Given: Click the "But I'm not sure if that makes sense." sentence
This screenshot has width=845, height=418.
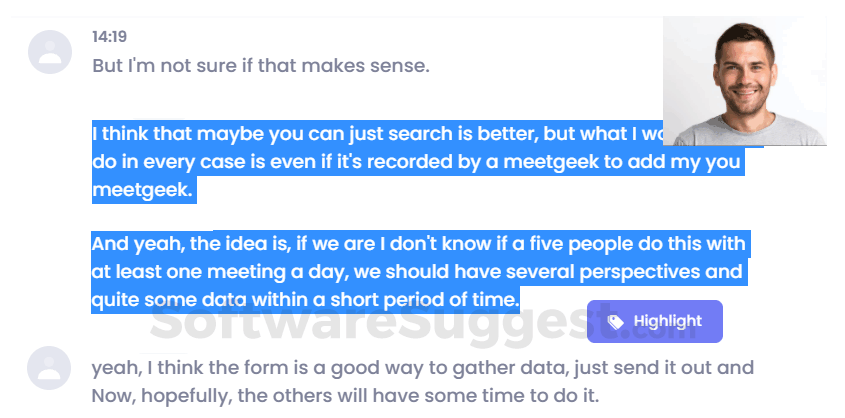Looking at the screenshot, I should pyautogui.click(x=260, y=66).
